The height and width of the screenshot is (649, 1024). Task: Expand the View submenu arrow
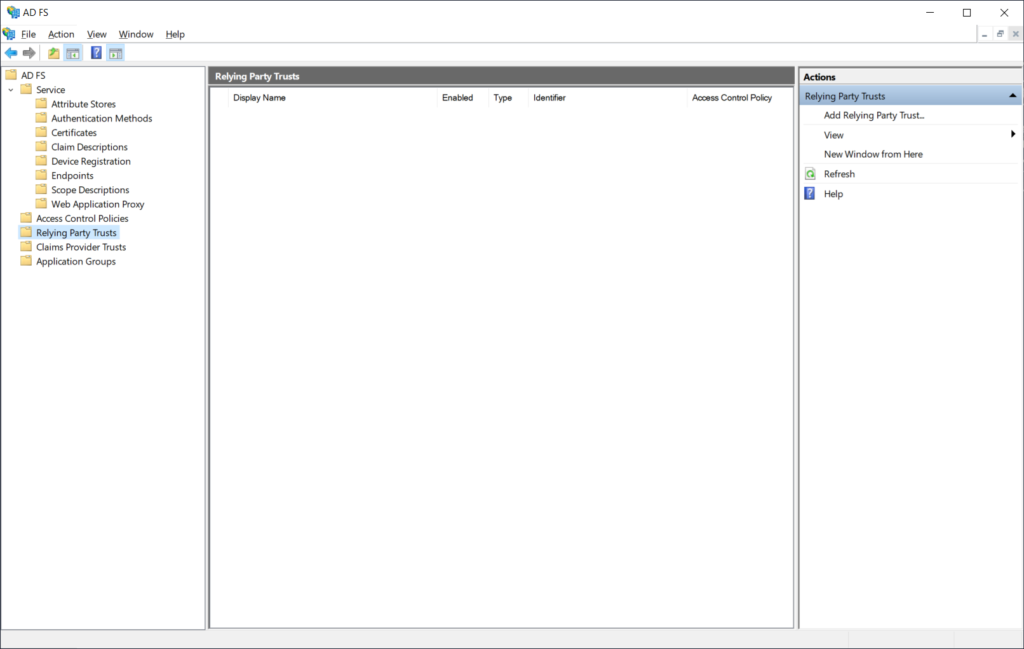(x=1013, y=134)
